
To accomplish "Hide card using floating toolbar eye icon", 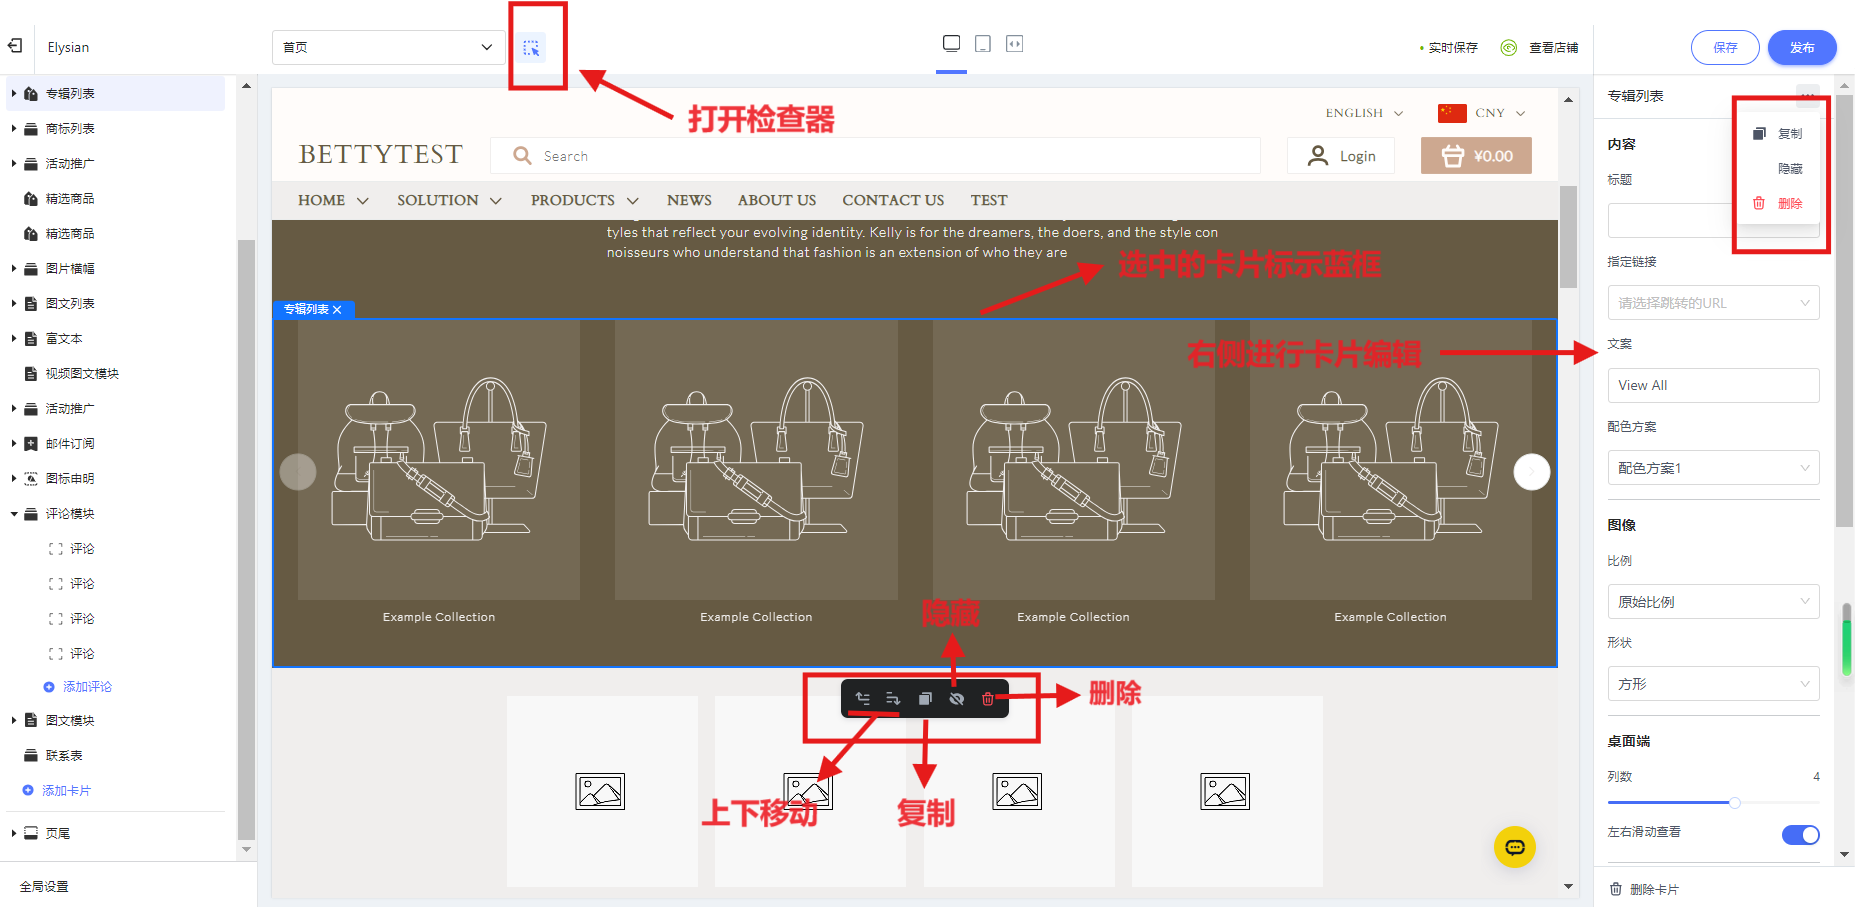I will pyautogui.click(x=956, y=699).
